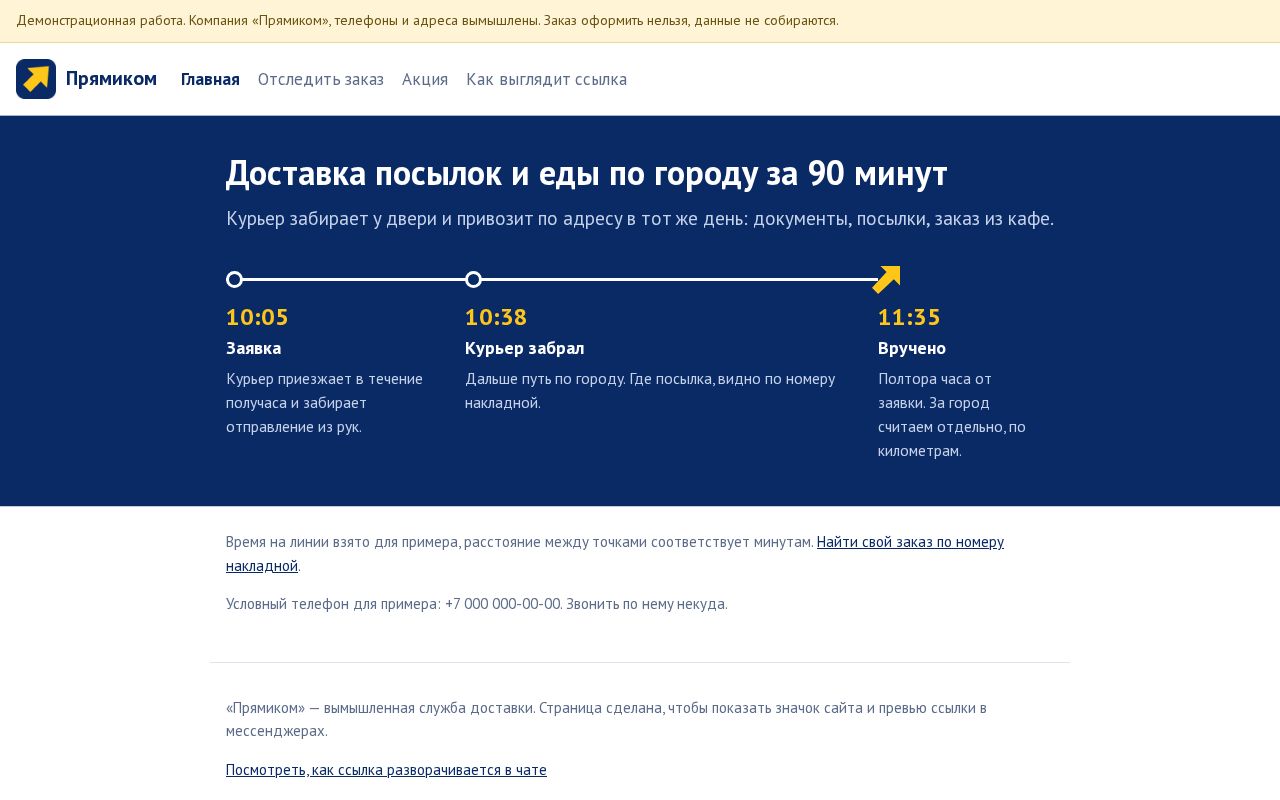Open the Главная nav item
Screen dimensions: 1280x800
point(210,79)
